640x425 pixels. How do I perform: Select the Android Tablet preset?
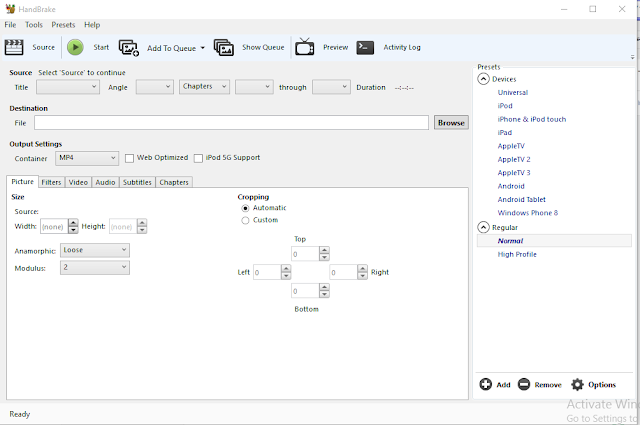point(522,199)
